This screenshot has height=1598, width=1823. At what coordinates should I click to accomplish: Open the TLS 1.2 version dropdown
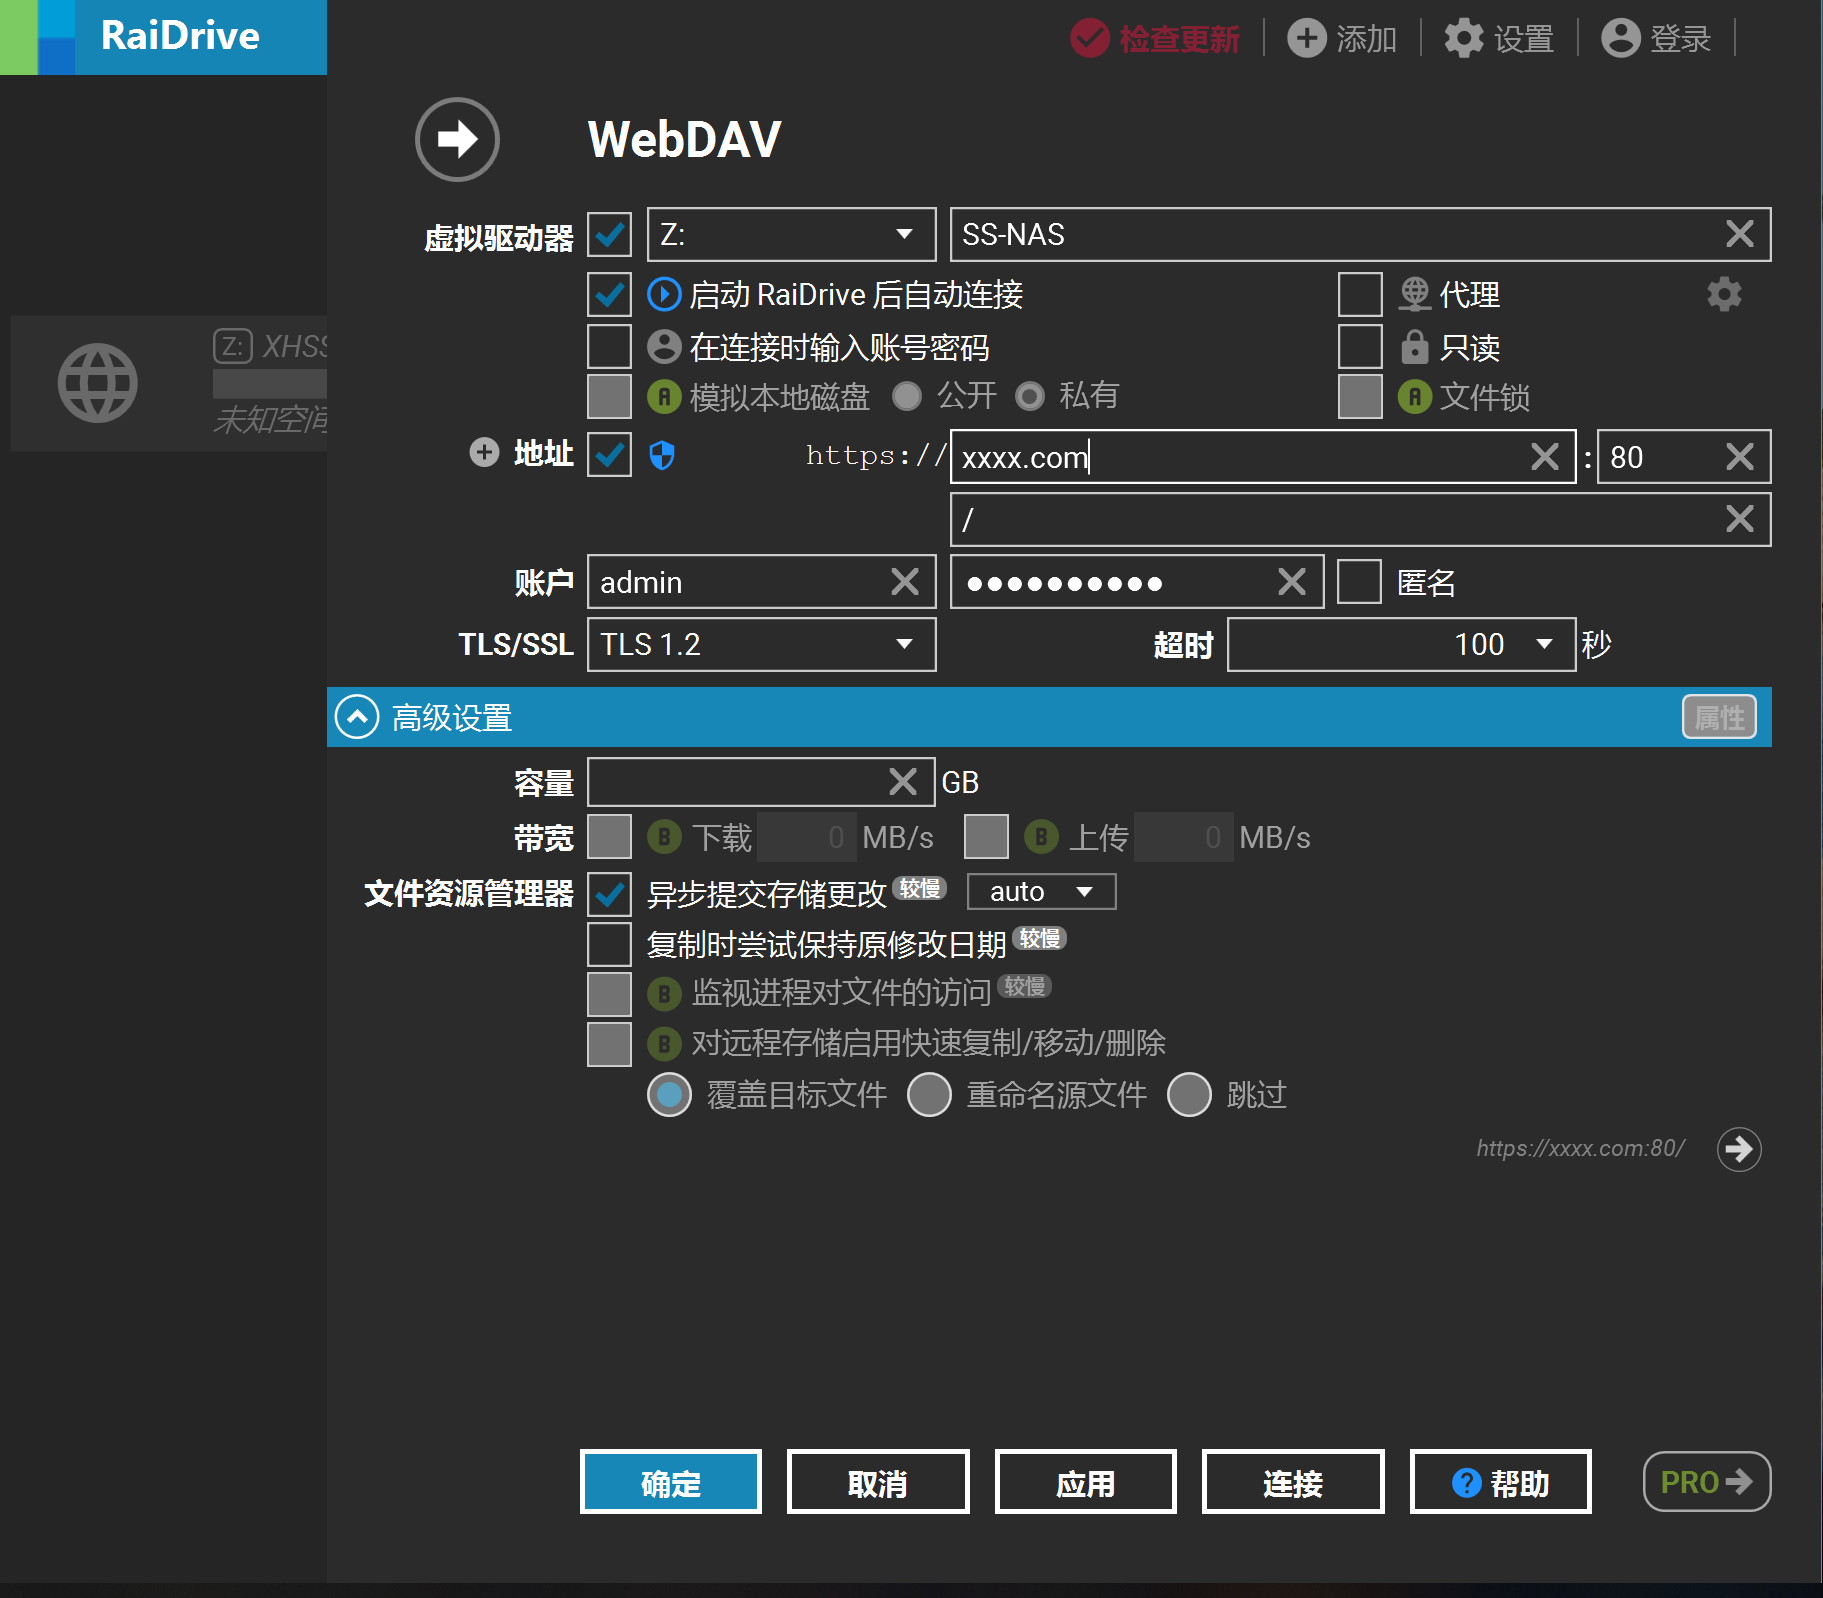point(761,644)
